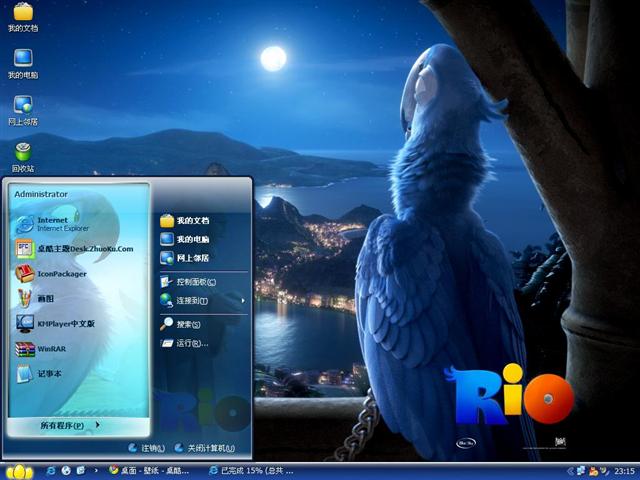The height and width of the screenshot is (480, 640).
Task: Select 我的文档 in the Start menu right pane
Action: pos(185,221)
